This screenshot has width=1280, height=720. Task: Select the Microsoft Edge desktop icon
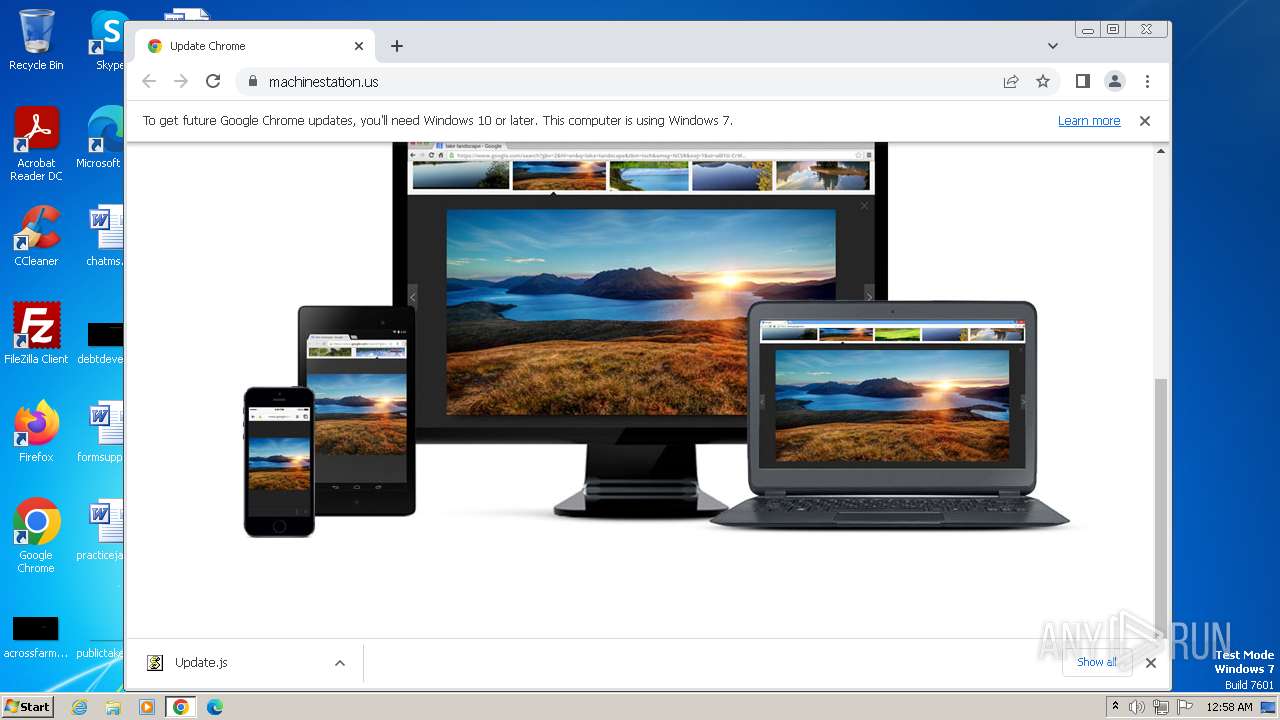pyautogui.click(x=101, y=138)
